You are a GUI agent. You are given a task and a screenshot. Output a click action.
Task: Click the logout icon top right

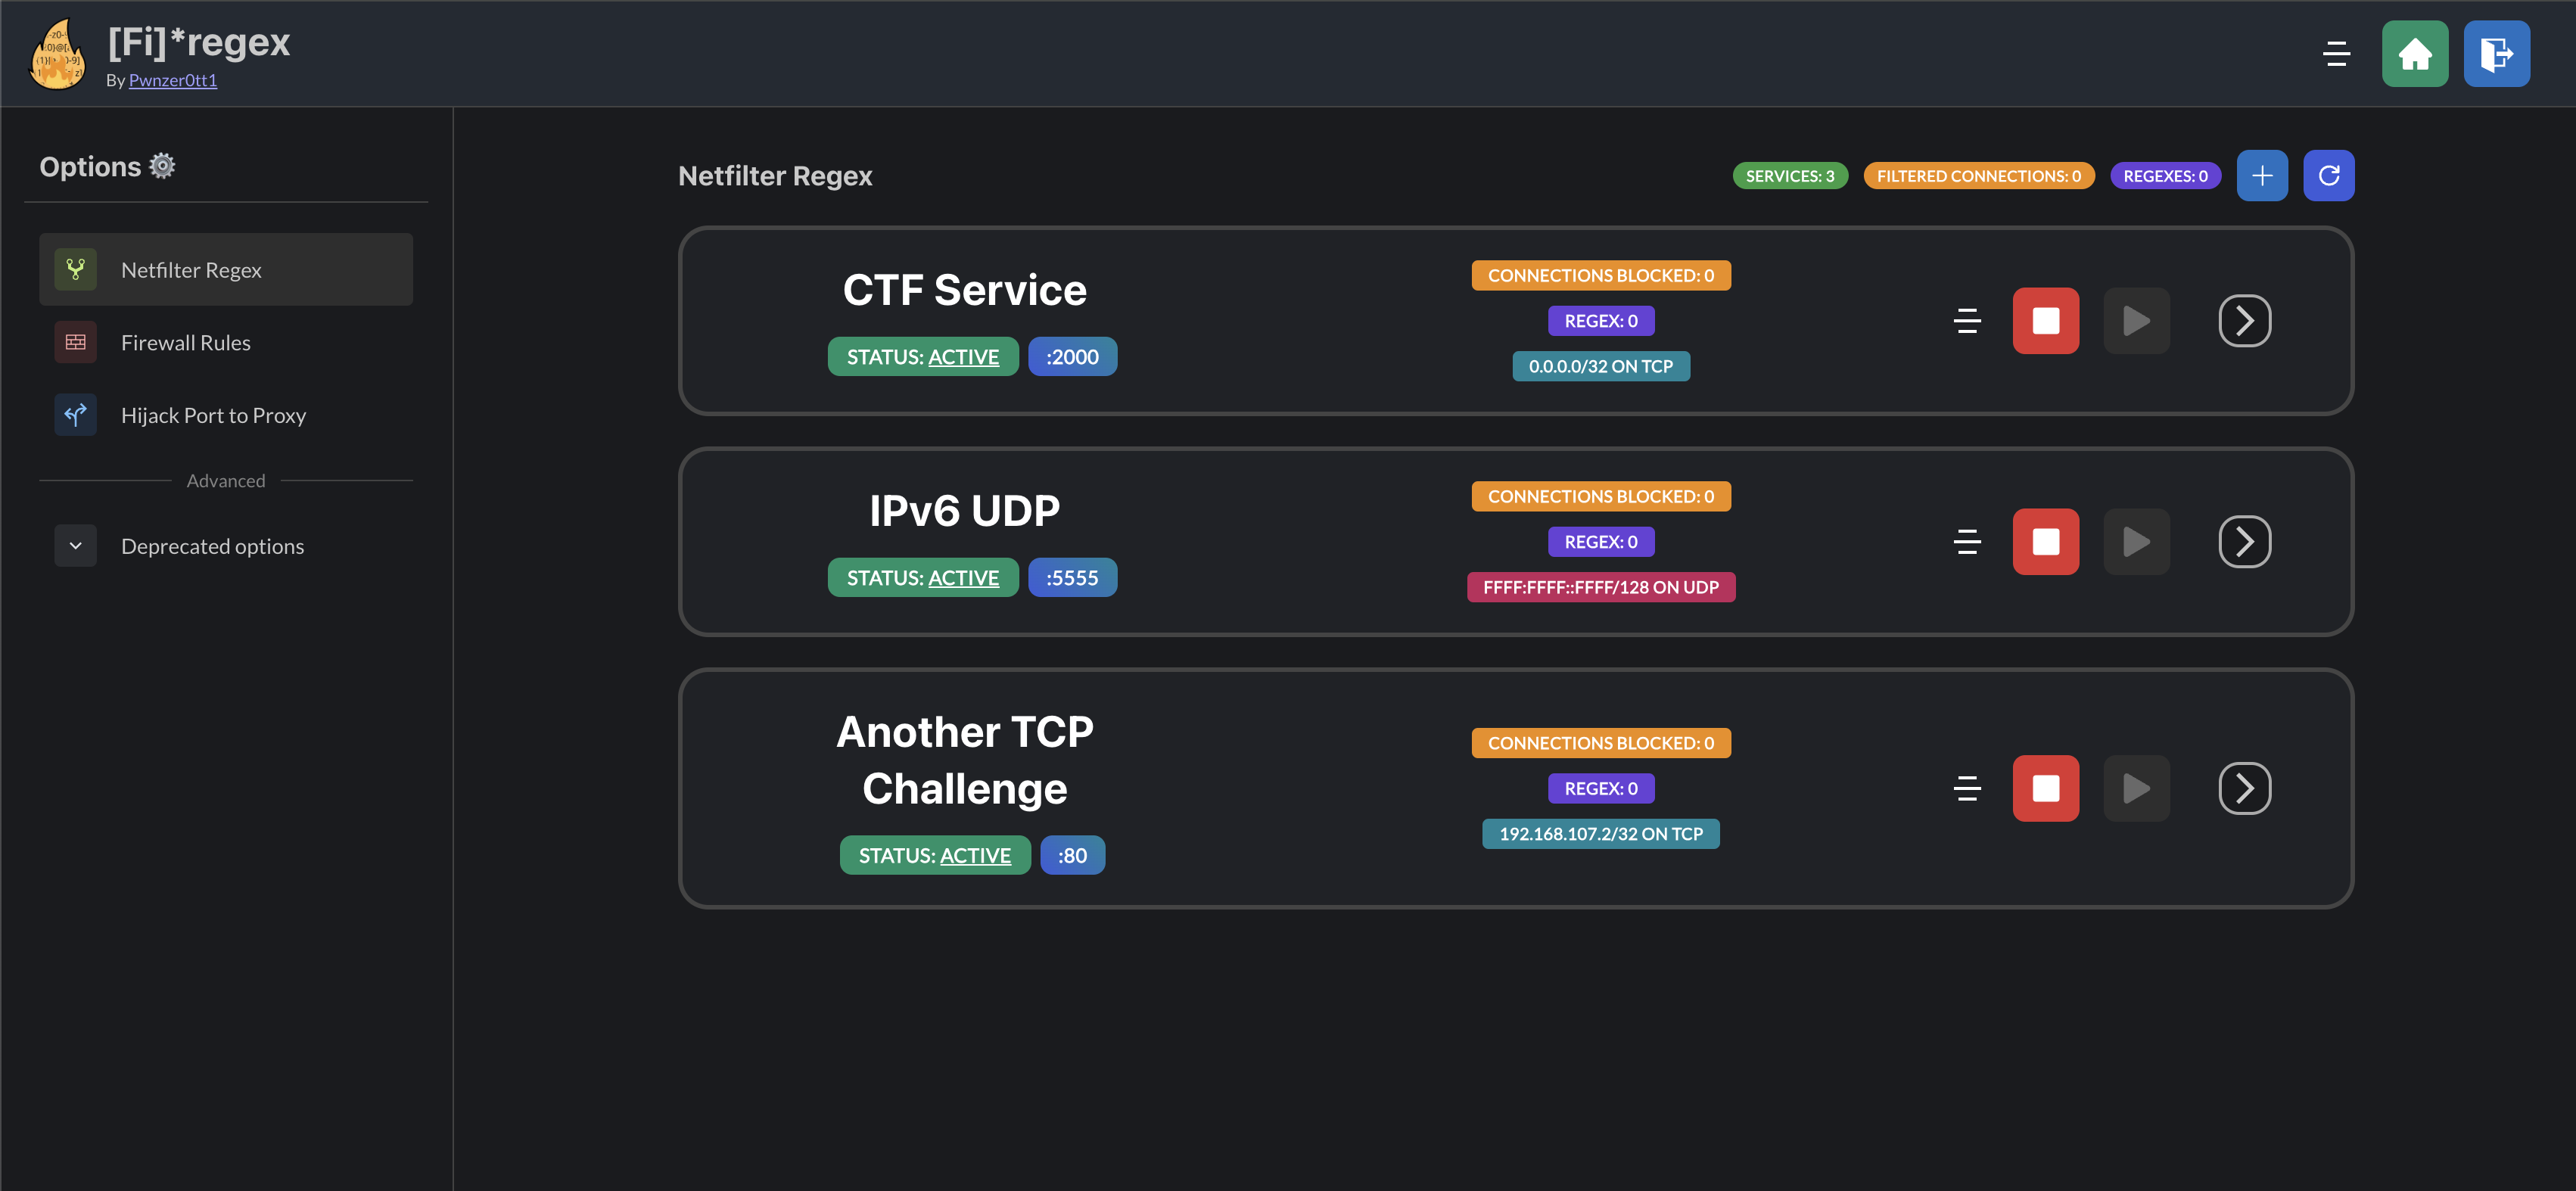click(2496, 54)
